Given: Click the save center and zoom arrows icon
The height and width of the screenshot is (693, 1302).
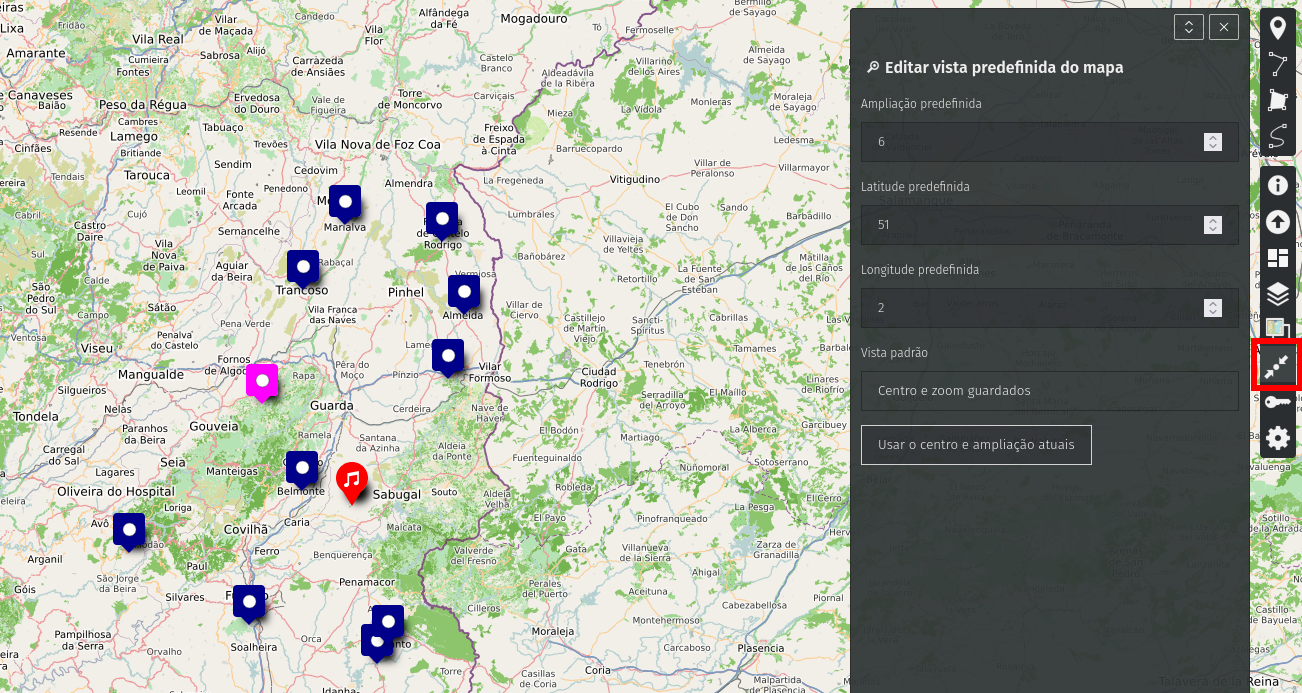Looking at the screenshot, I should pos(1278,366).
